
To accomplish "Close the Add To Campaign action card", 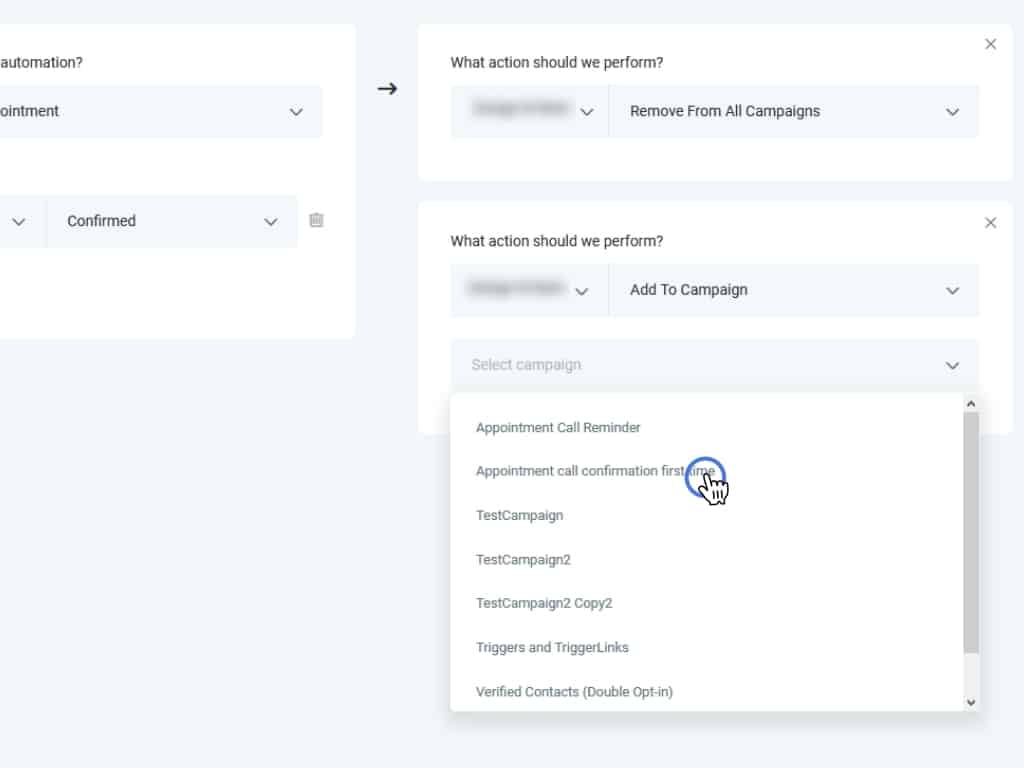I will [x=990, y=223].
